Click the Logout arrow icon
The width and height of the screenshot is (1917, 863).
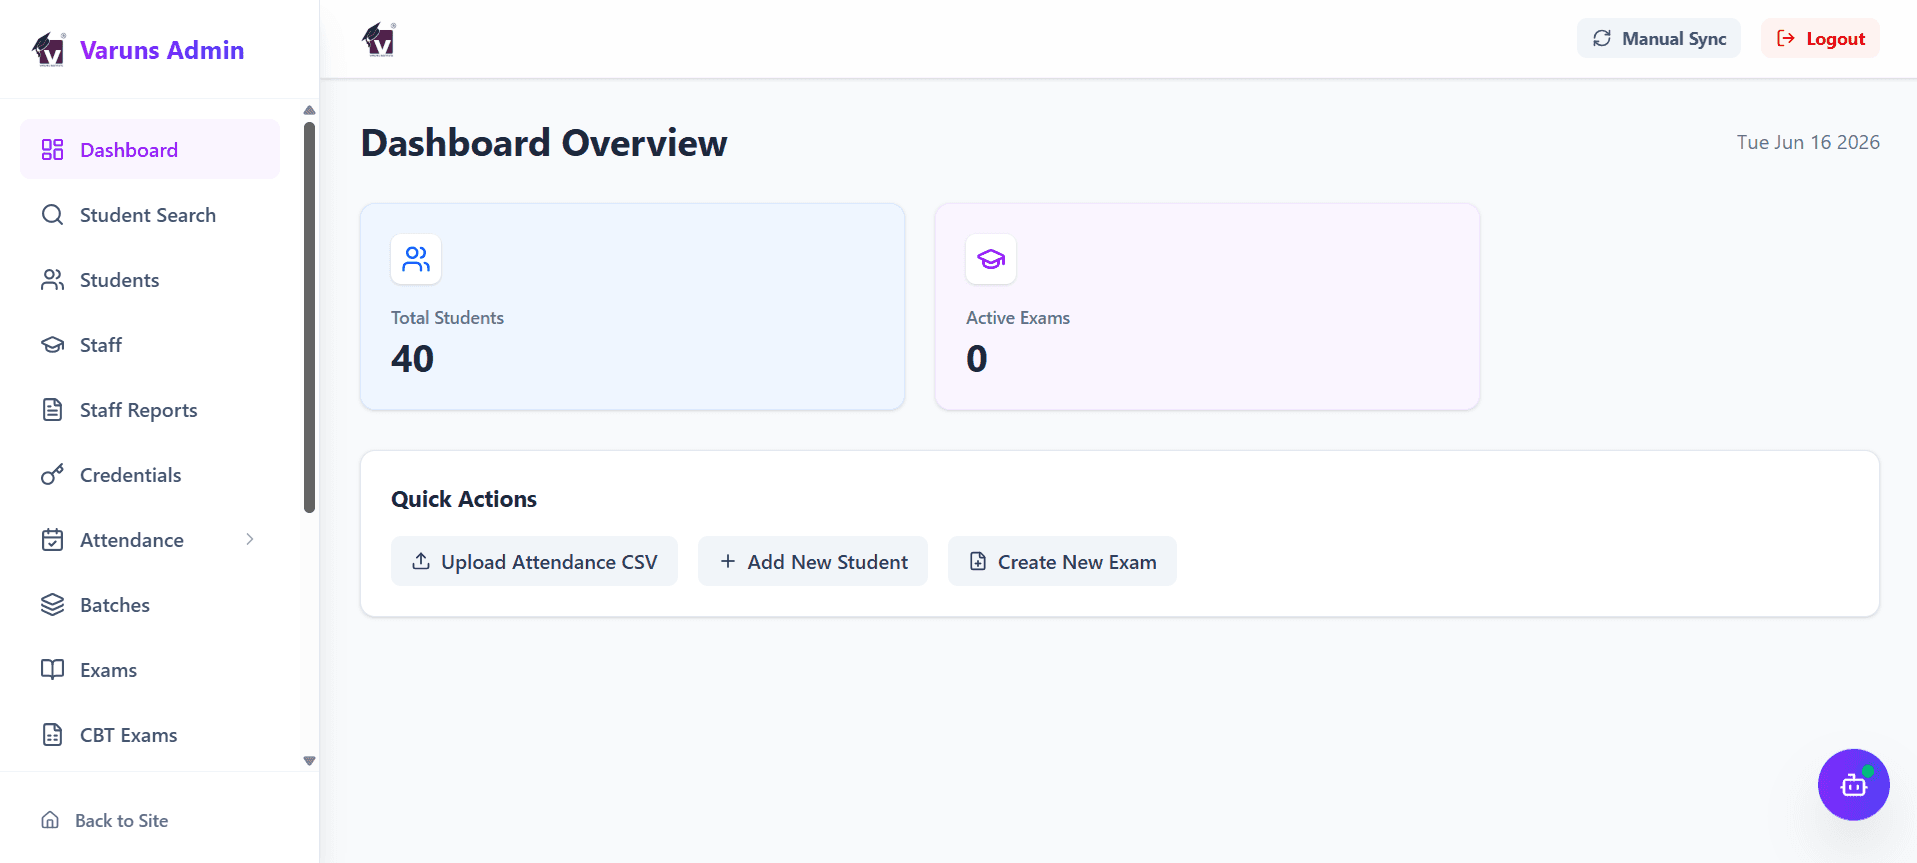(x=1786, y=38)
